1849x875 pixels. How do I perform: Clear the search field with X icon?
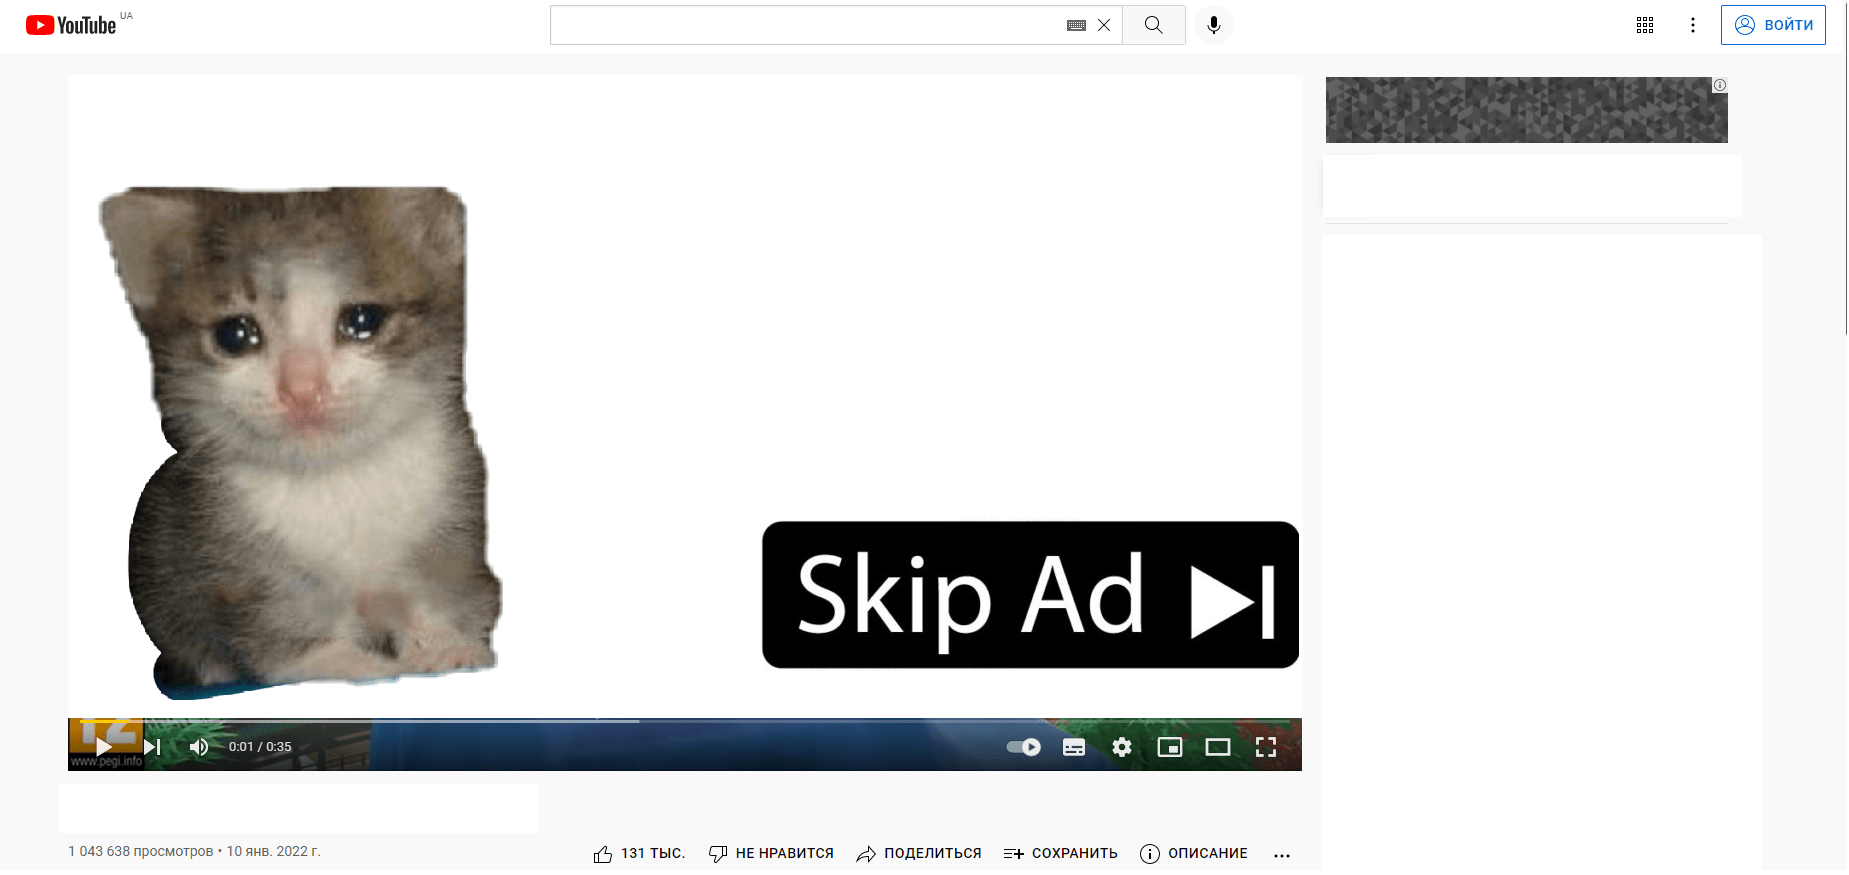(x=1104, y=26)
